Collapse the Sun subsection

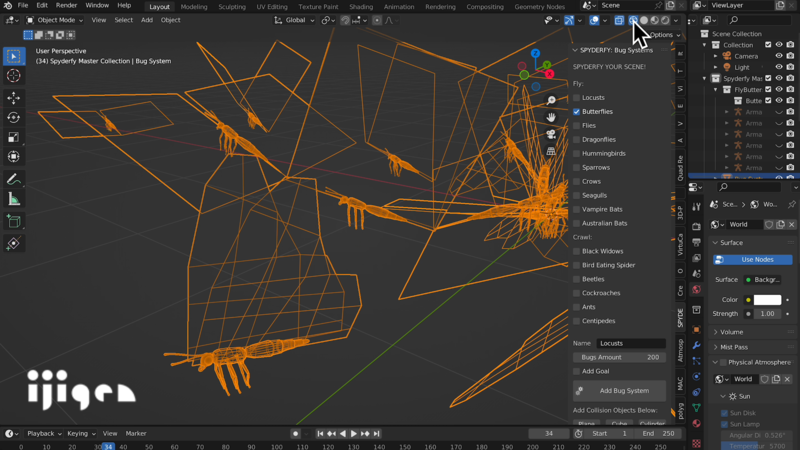click(723, 396)
